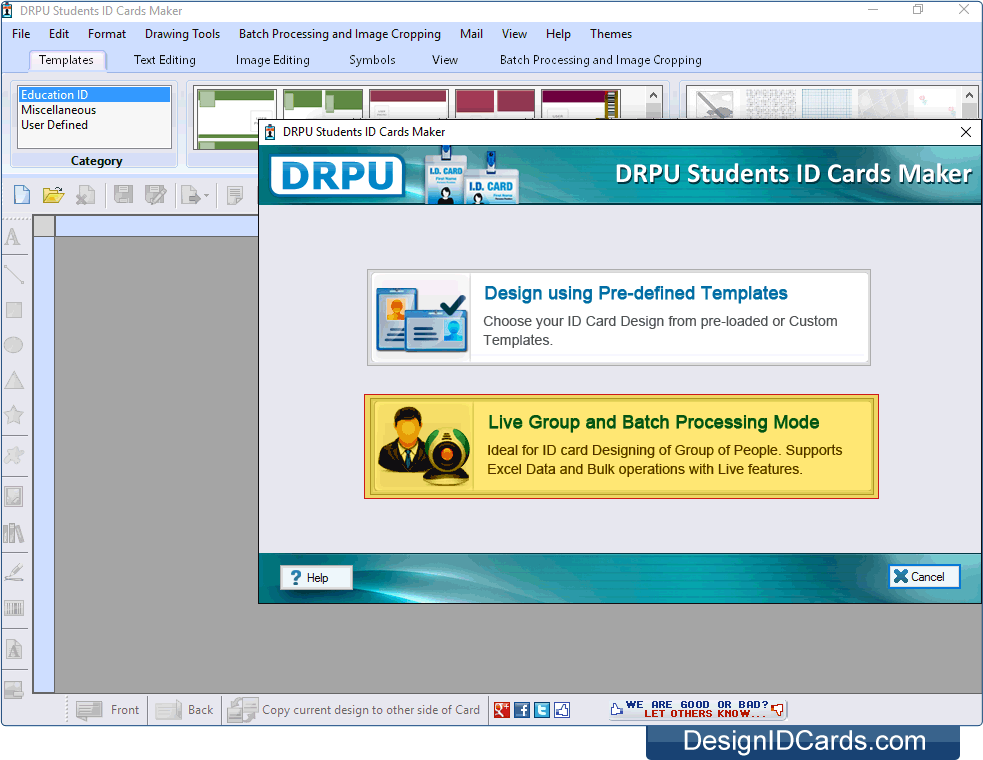Select Education ID category
Image resolution: width=983 pixels, height=760 pixels.
coord(94,95)
